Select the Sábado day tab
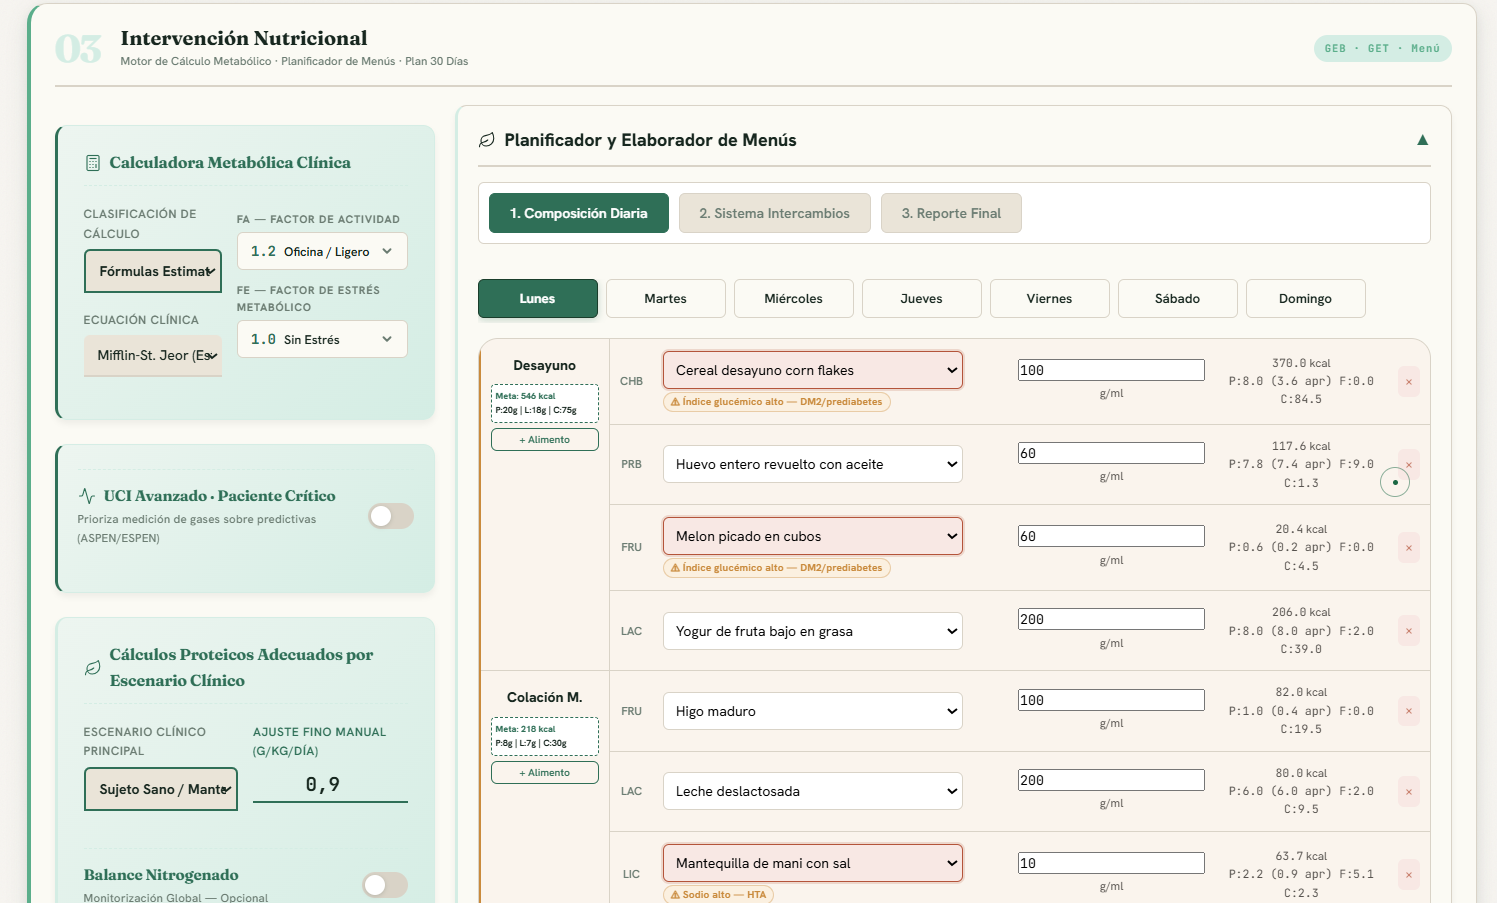Screen dimensions: 1497x903 [x=1178, y=298]
